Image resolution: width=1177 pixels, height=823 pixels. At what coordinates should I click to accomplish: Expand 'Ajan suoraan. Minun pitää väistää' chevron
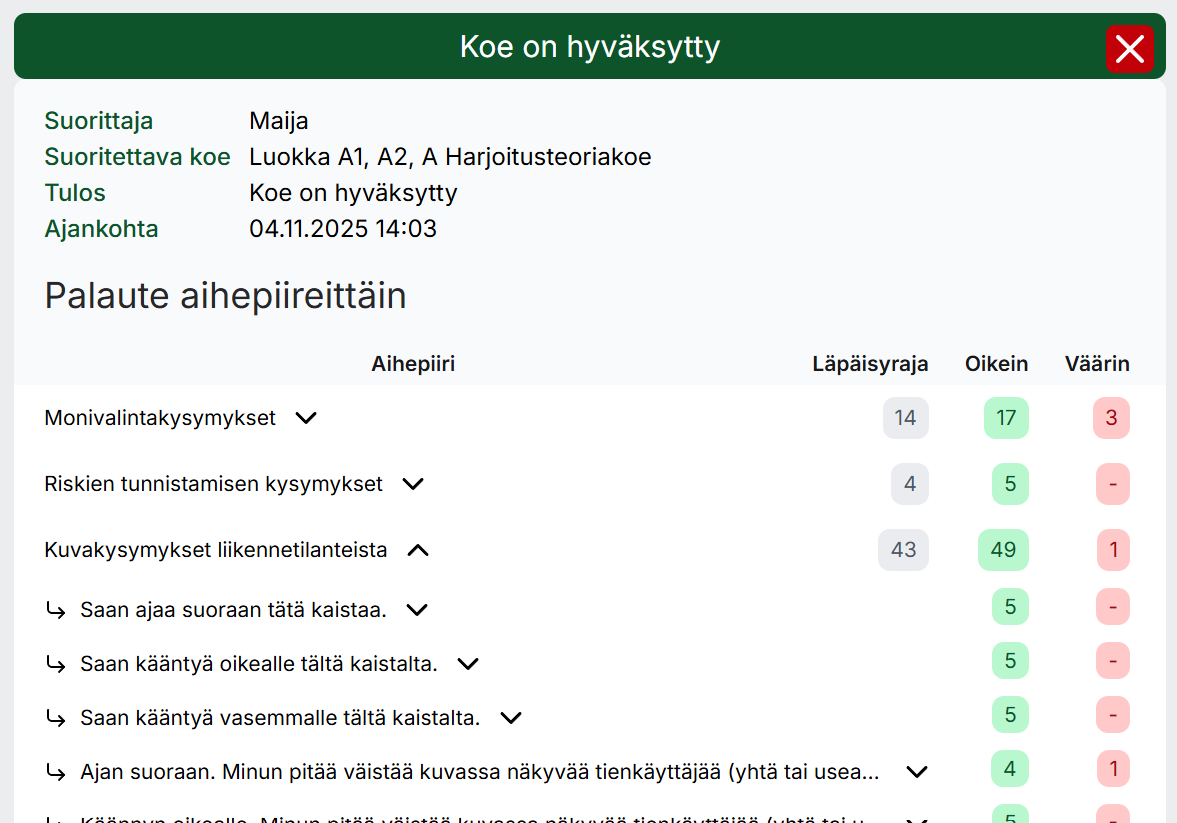(916, 772)
